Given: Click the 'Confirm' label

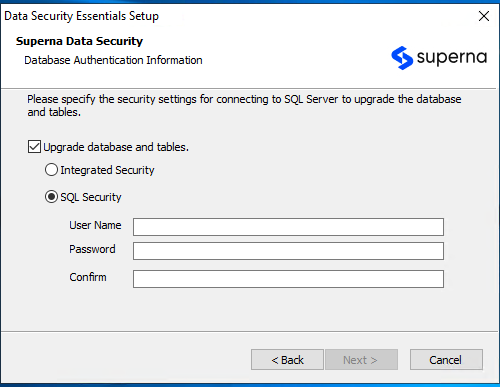Looking at the screenshot, I should pyautogui.click(x=88, y=277).
